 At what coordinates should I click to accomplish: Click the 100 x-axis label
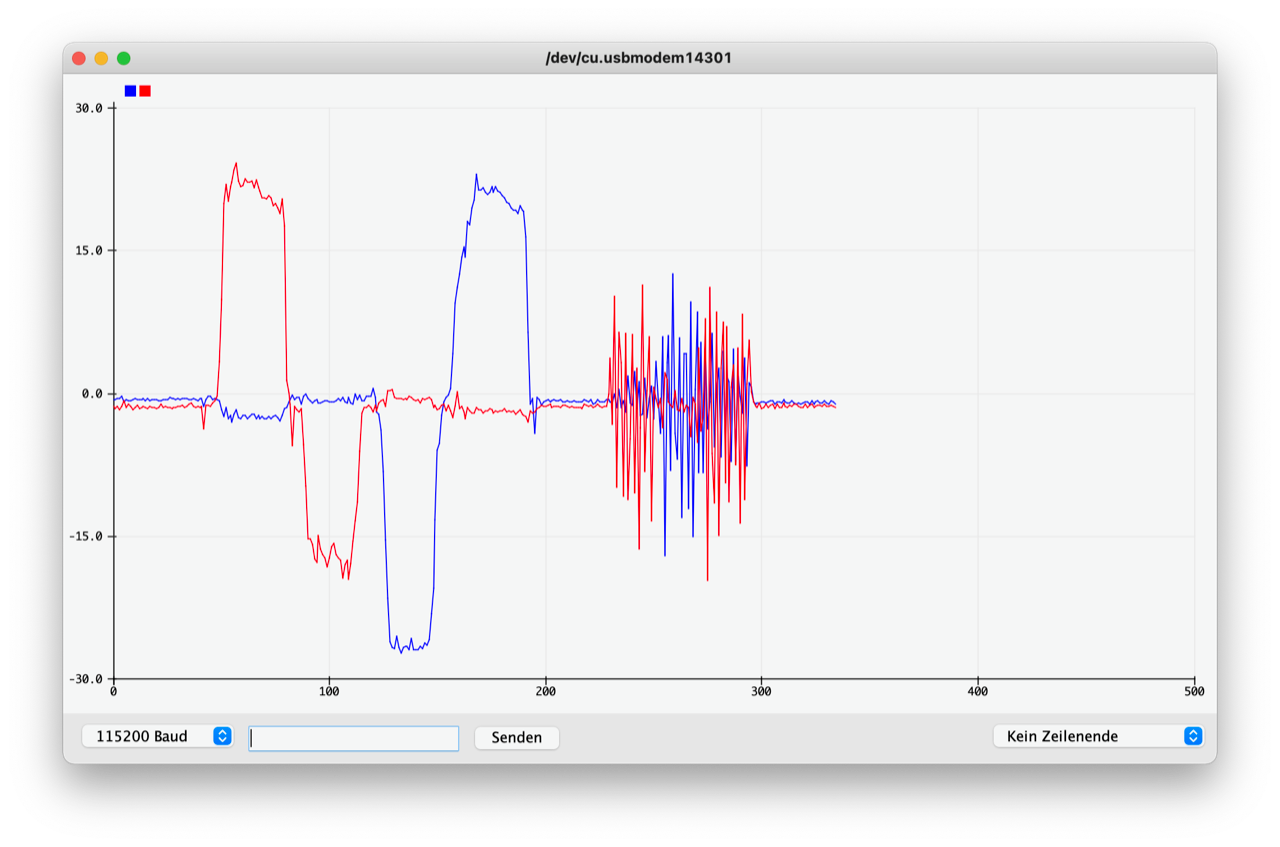329,691
